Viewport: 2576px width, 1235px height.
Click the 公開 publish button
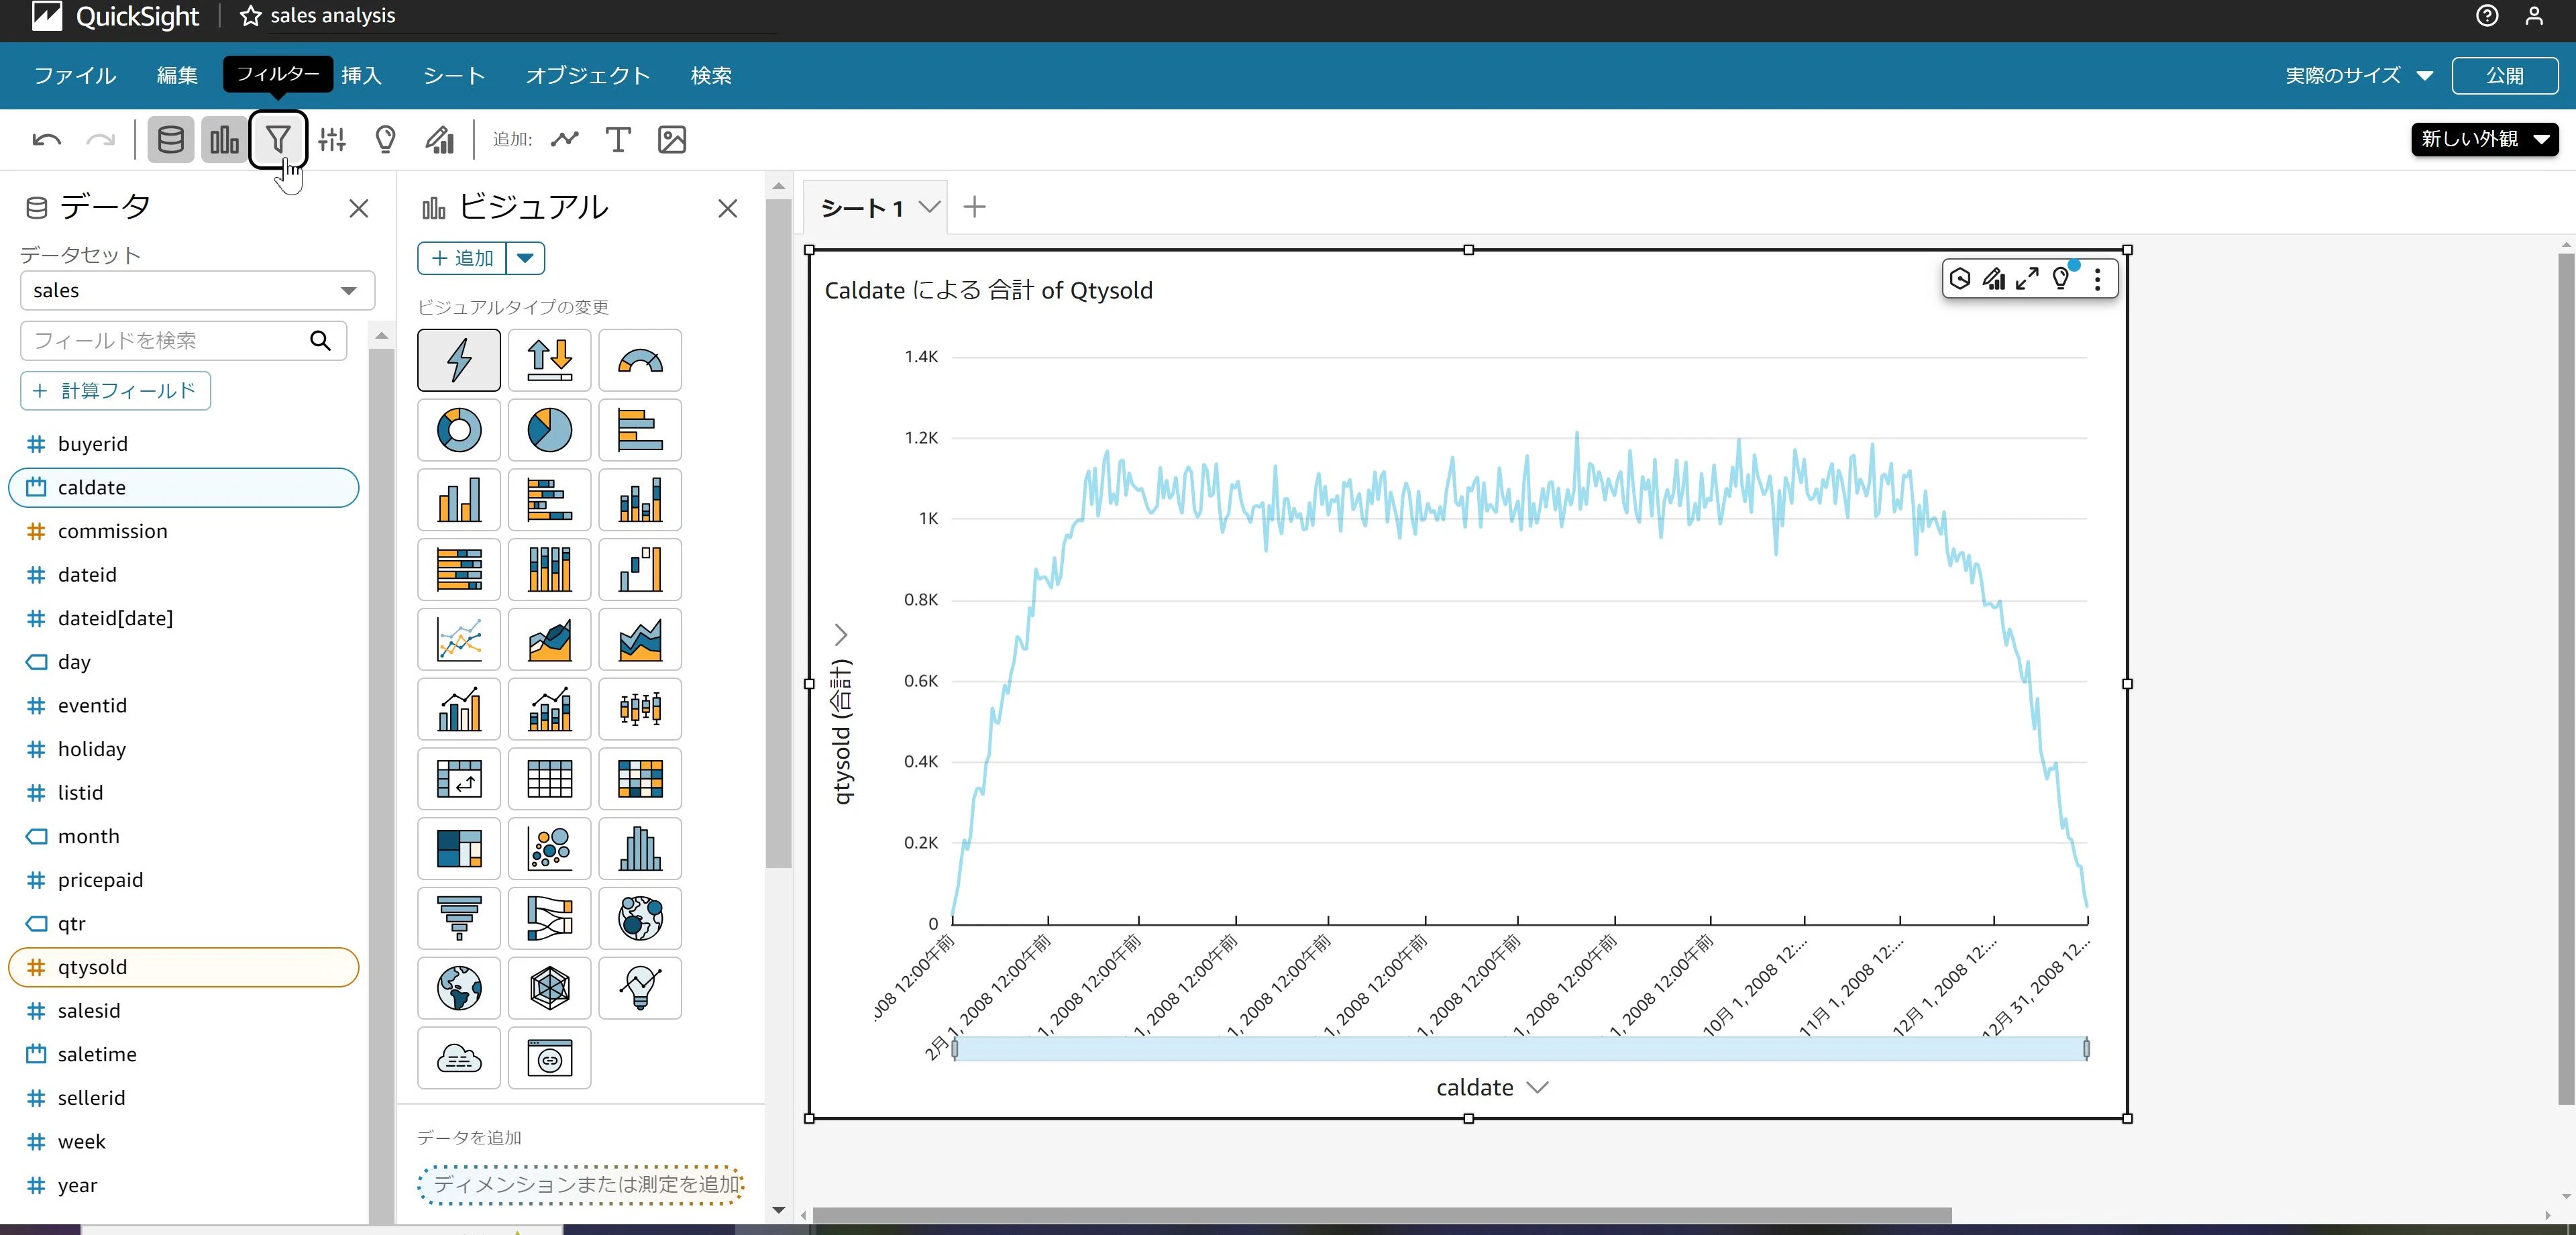click(2505, 76)
